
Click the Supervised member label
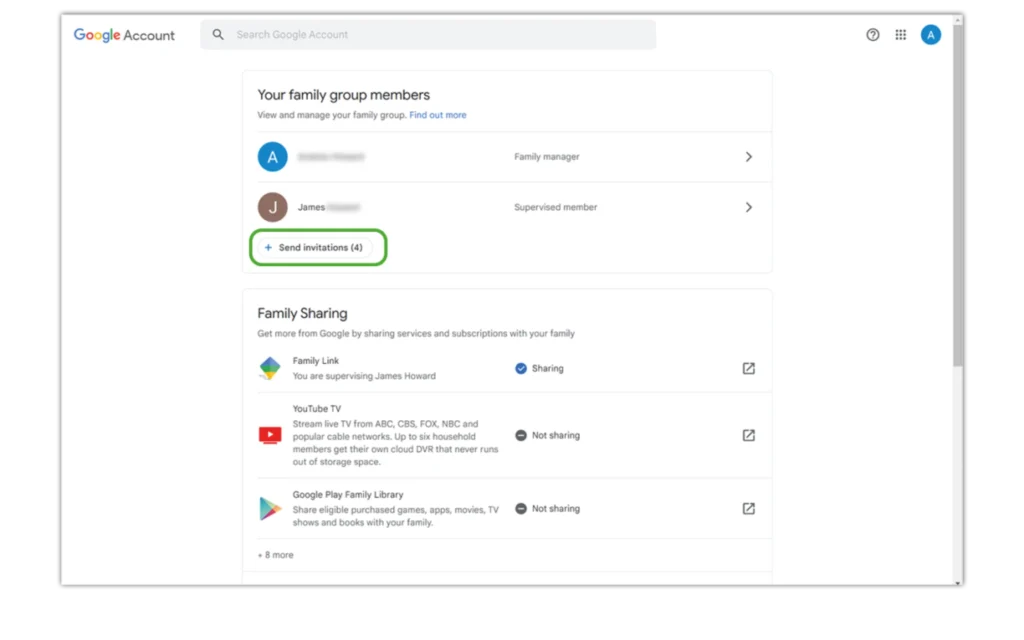(556, 207)
